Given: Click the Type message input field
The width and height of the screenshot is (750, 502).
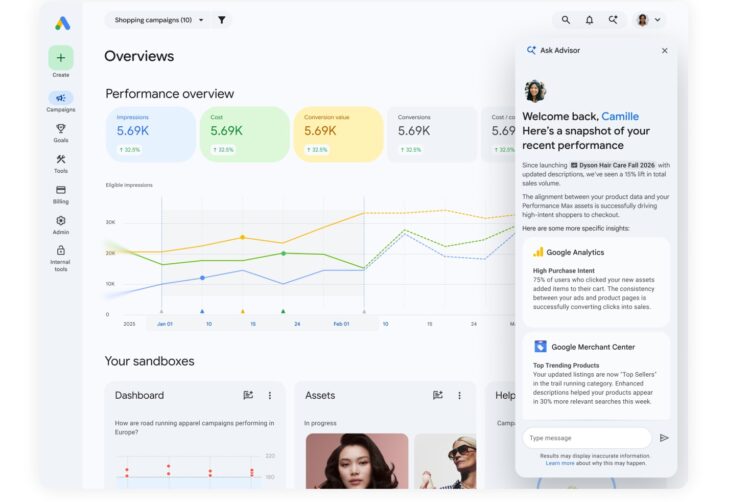Looking at the screenshot, I should [587, 437].
